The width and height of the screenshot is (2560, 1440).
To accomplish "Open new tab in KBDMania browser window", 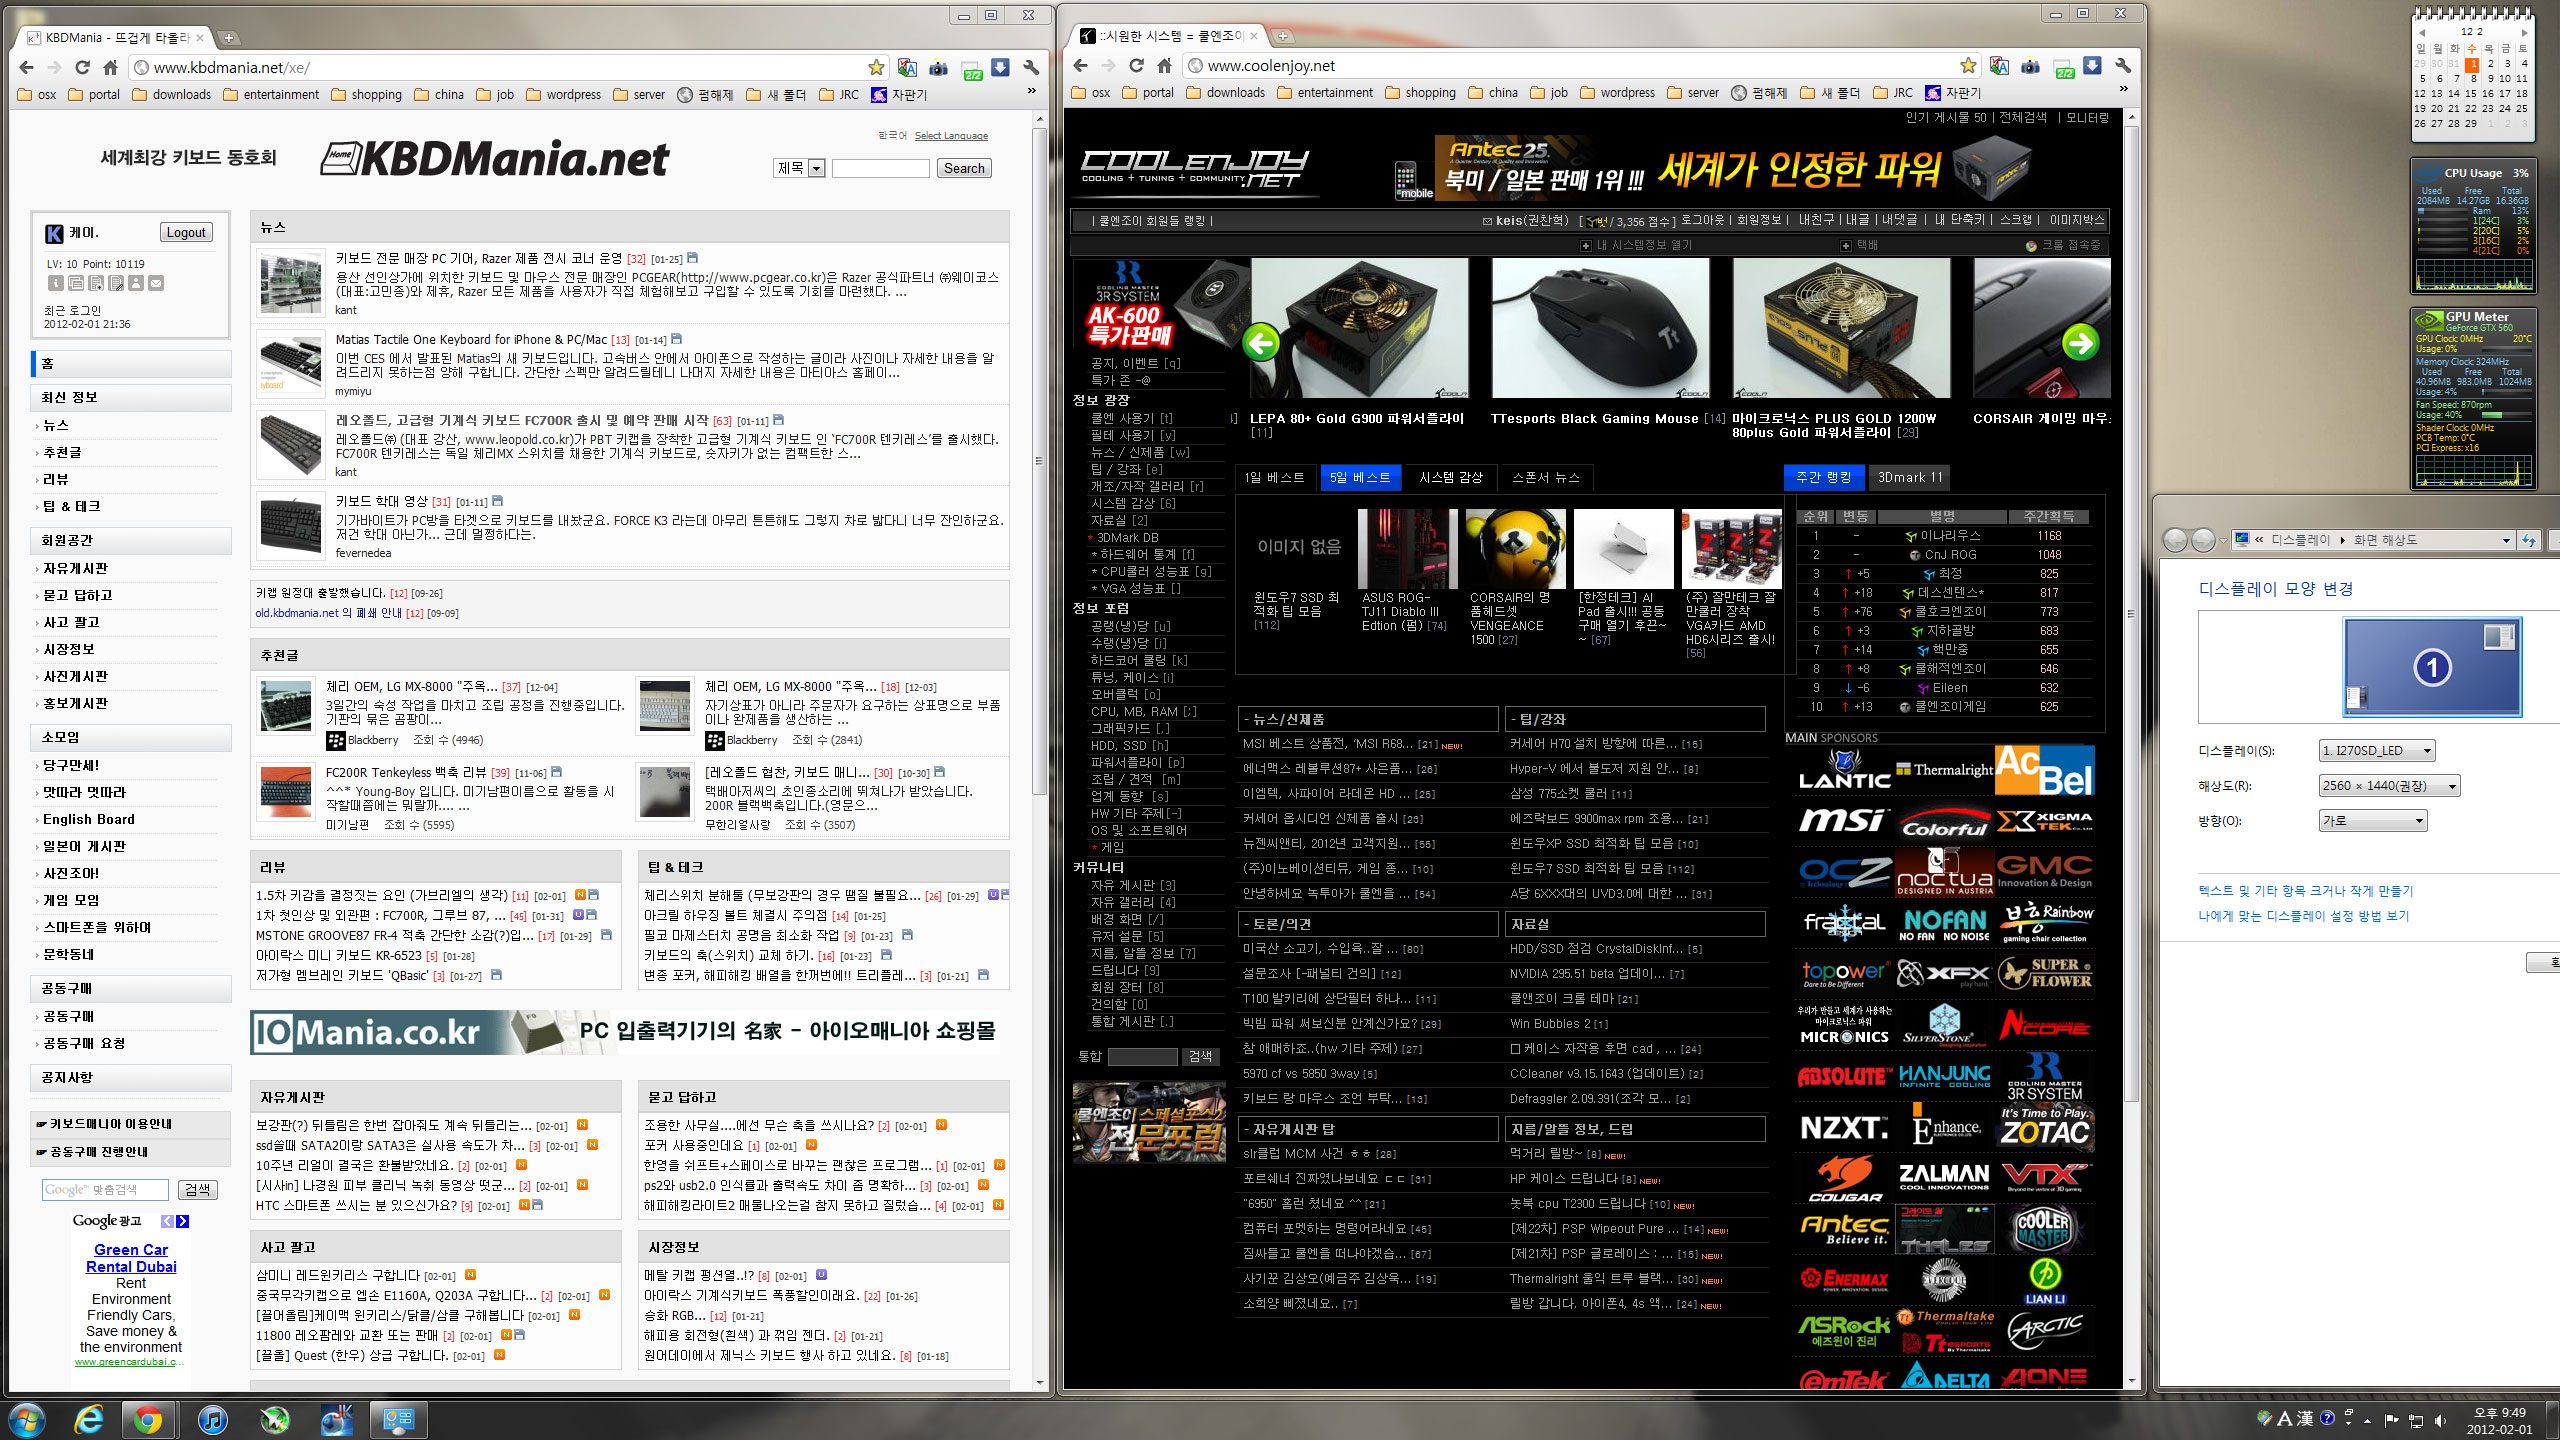I will 228,38.
